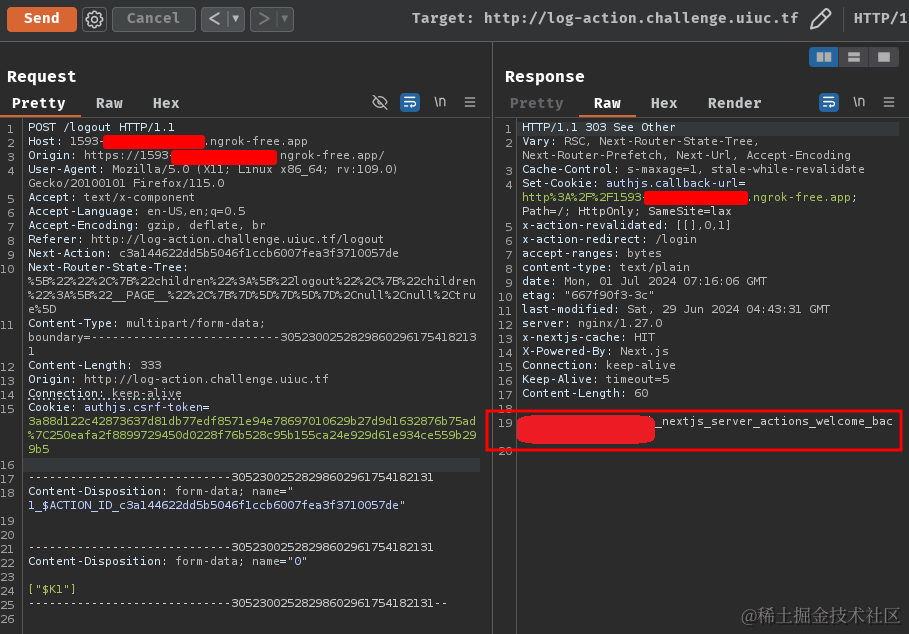This screenshot has height=634, width=909.
Task: Open the Response Hex tab
Action: pyautogui.click(x=664, y=103)
